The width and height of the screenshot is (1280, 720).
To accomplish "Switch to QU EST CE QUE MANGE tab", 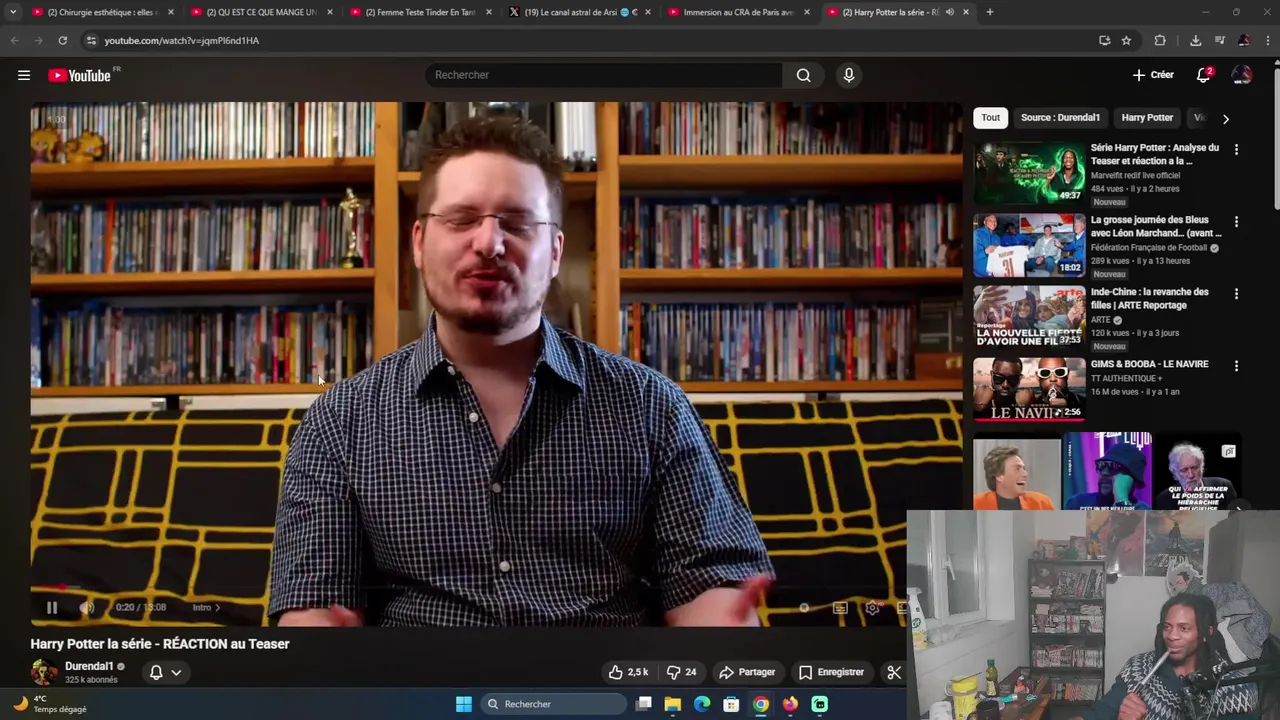I will pos(260,12).
